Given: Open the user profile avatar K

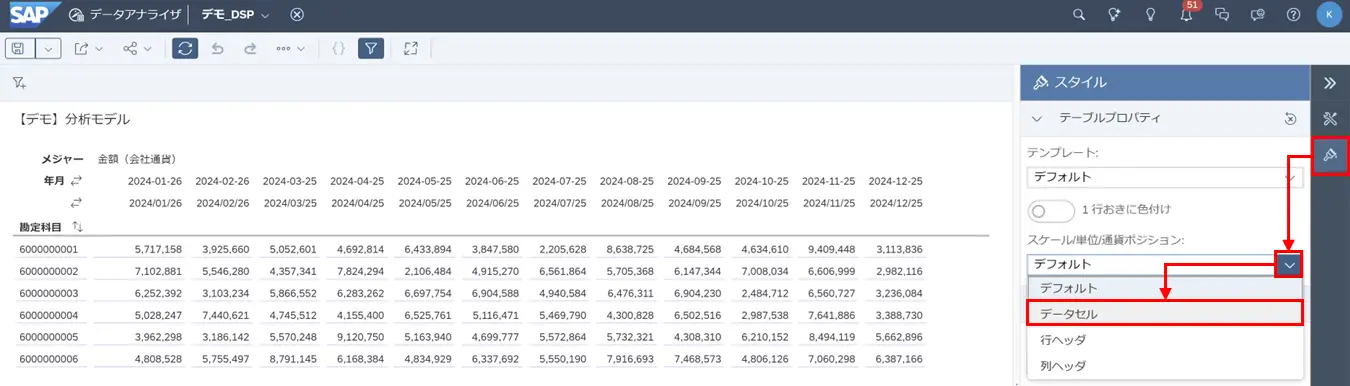Looking at the screenshot, I should pyautogui.click(x=1329, y=15).
